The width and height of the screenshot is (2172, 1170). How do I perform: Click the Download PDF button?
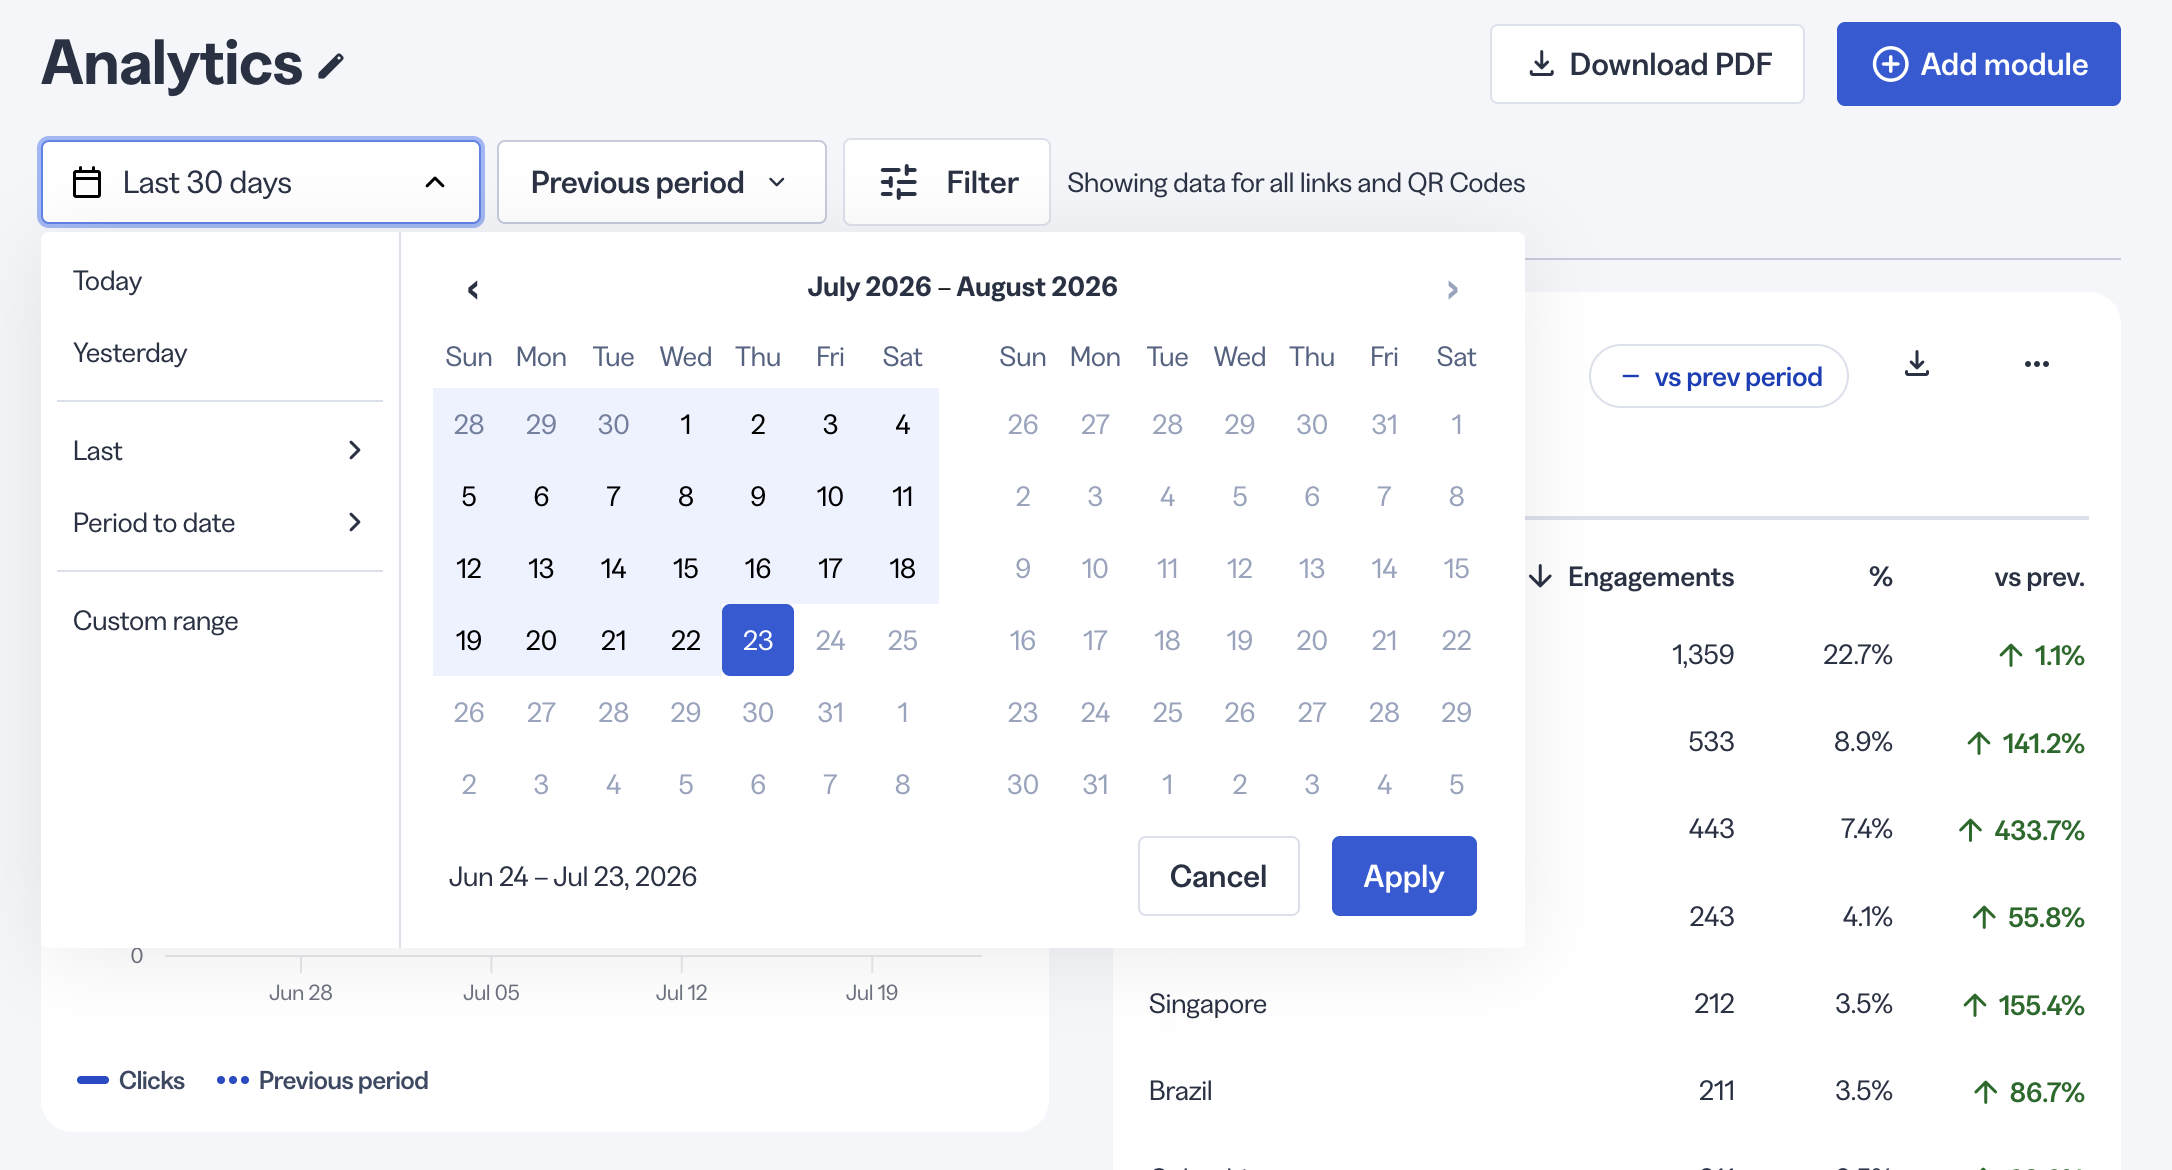(1647, 64)
